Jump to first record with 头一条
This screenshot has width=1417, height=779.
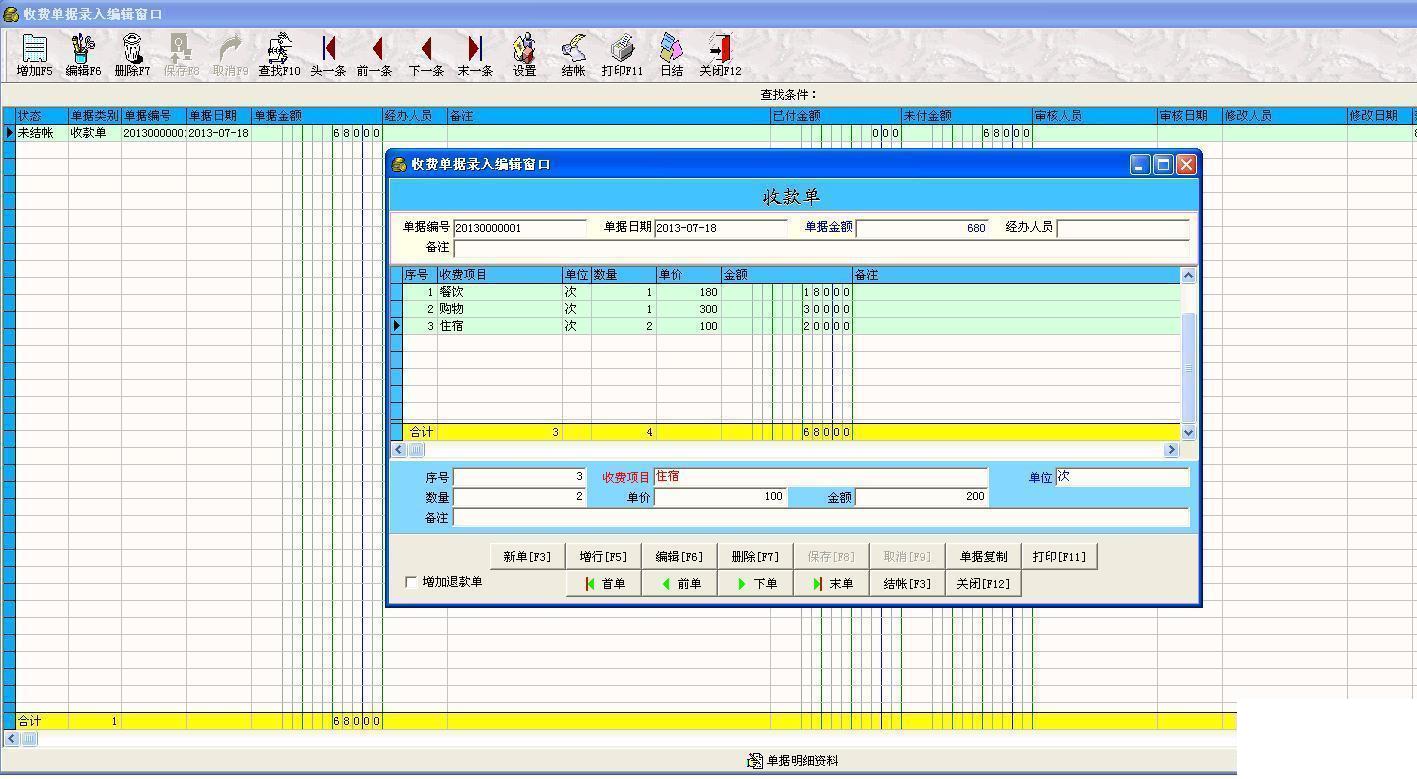(328, 55)
